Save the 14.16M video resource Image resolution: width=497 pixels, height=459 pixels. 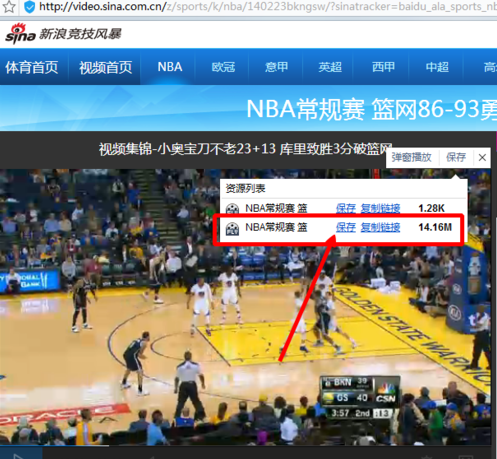pyautogui.click(x=346, y=227)
